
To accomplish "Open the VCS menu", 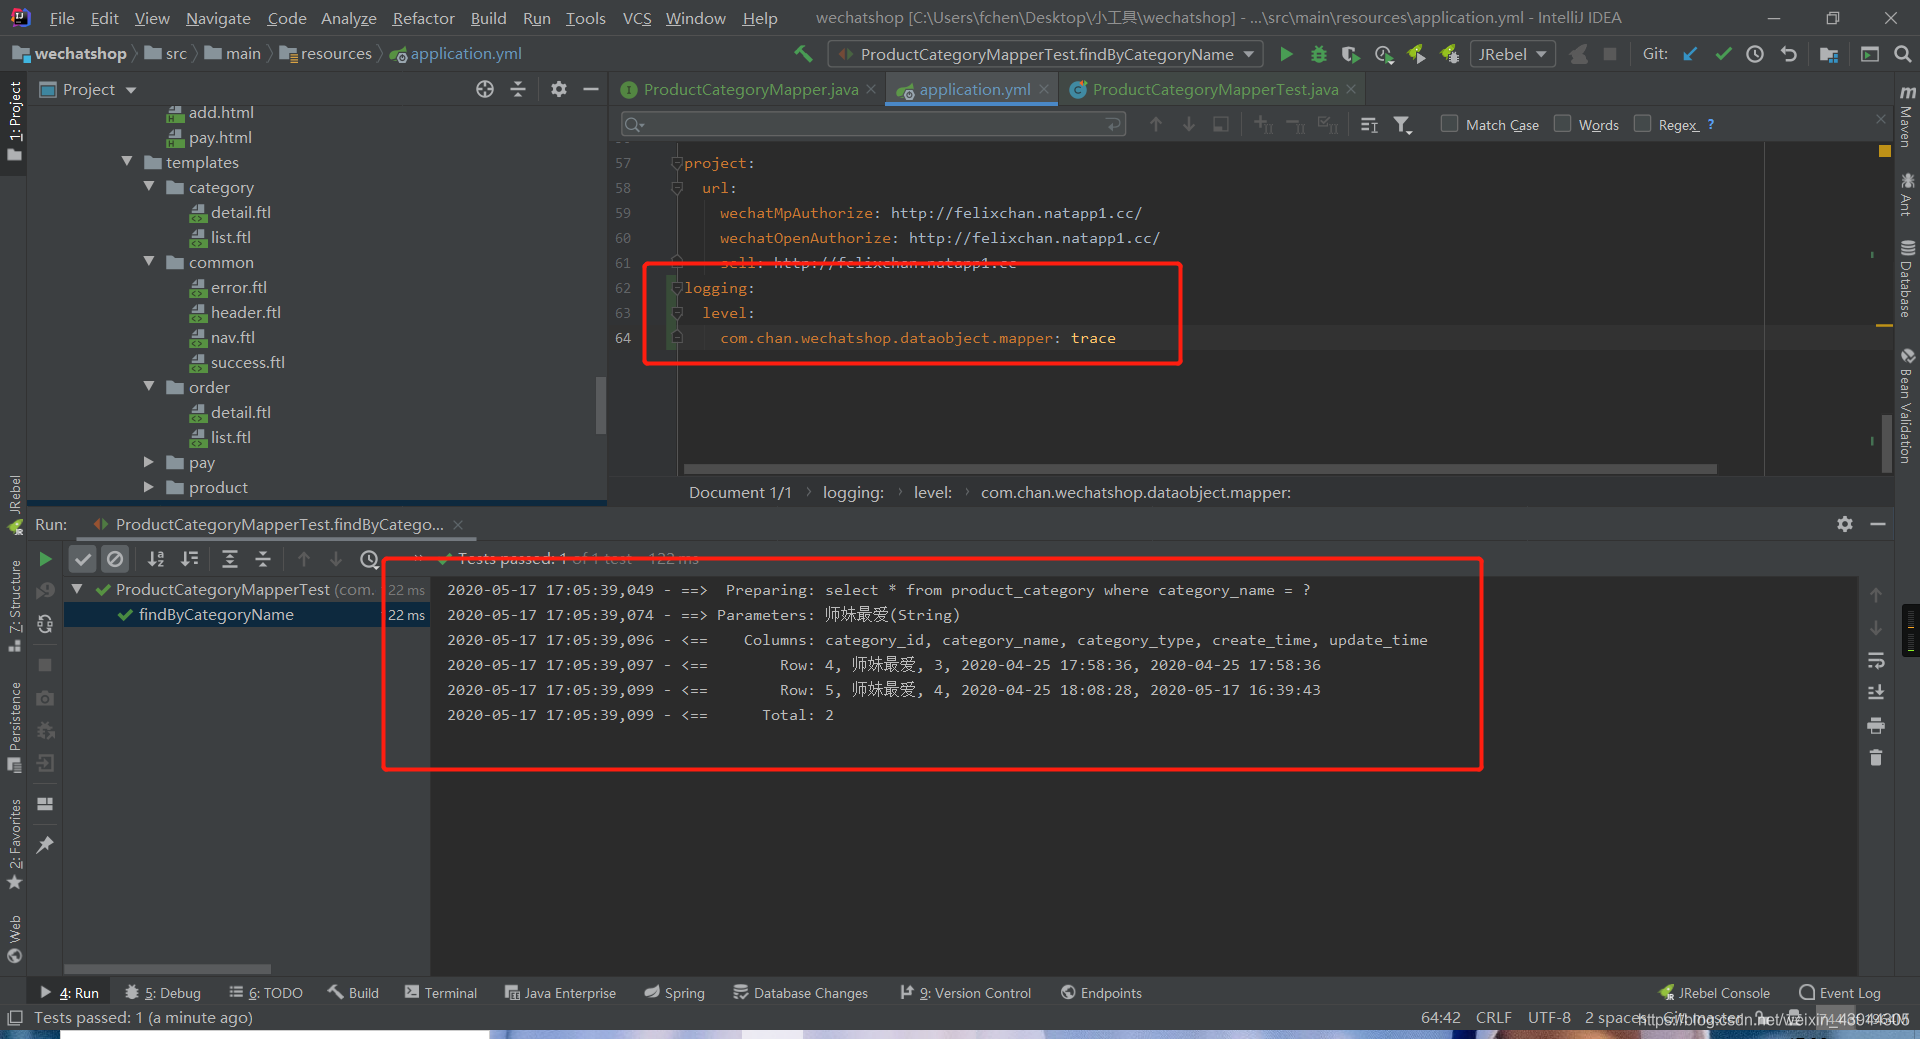I will point(636,18).
